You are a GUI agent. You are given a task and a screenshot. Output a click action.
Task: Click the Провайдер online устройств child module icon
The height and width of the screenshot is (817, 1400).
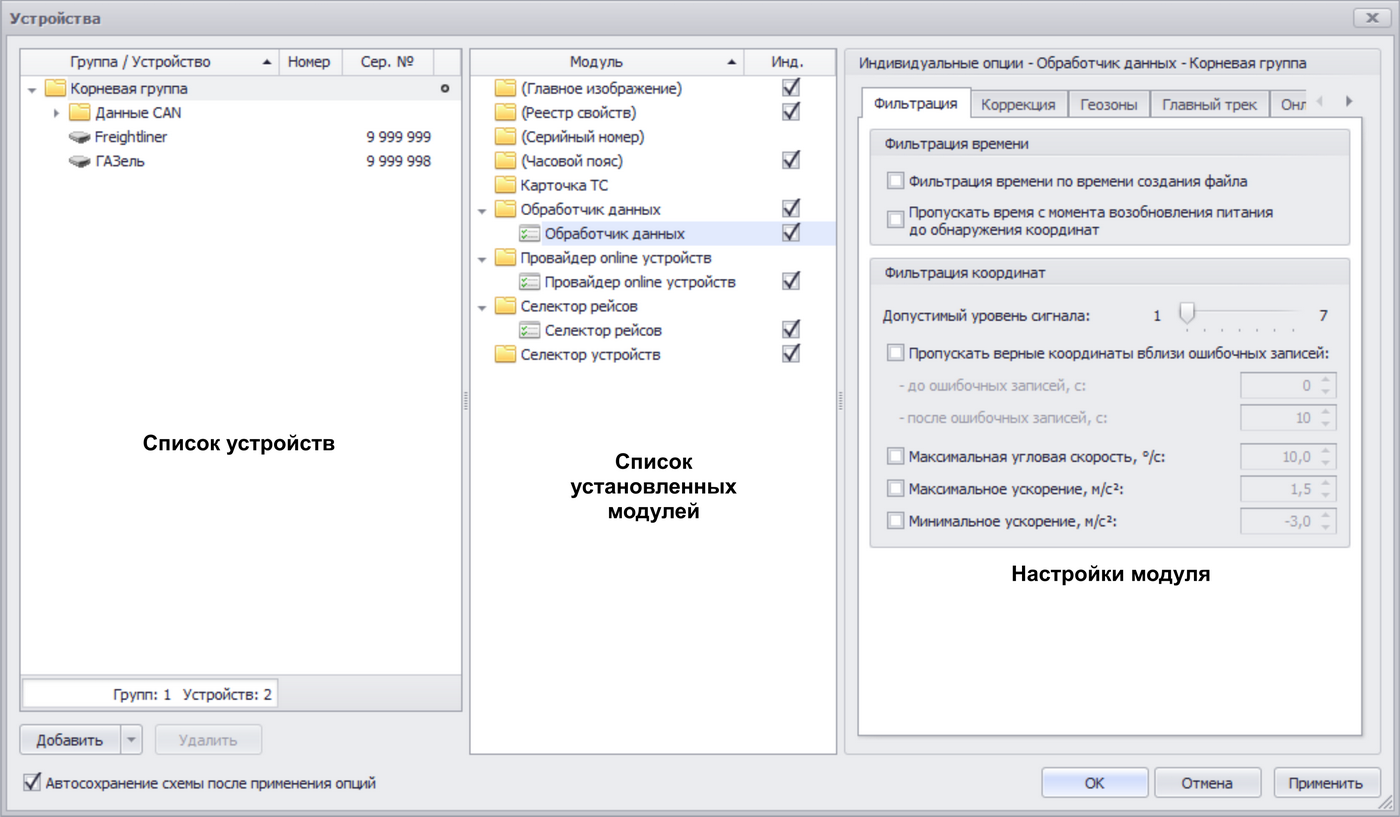(x=529, y=282)
